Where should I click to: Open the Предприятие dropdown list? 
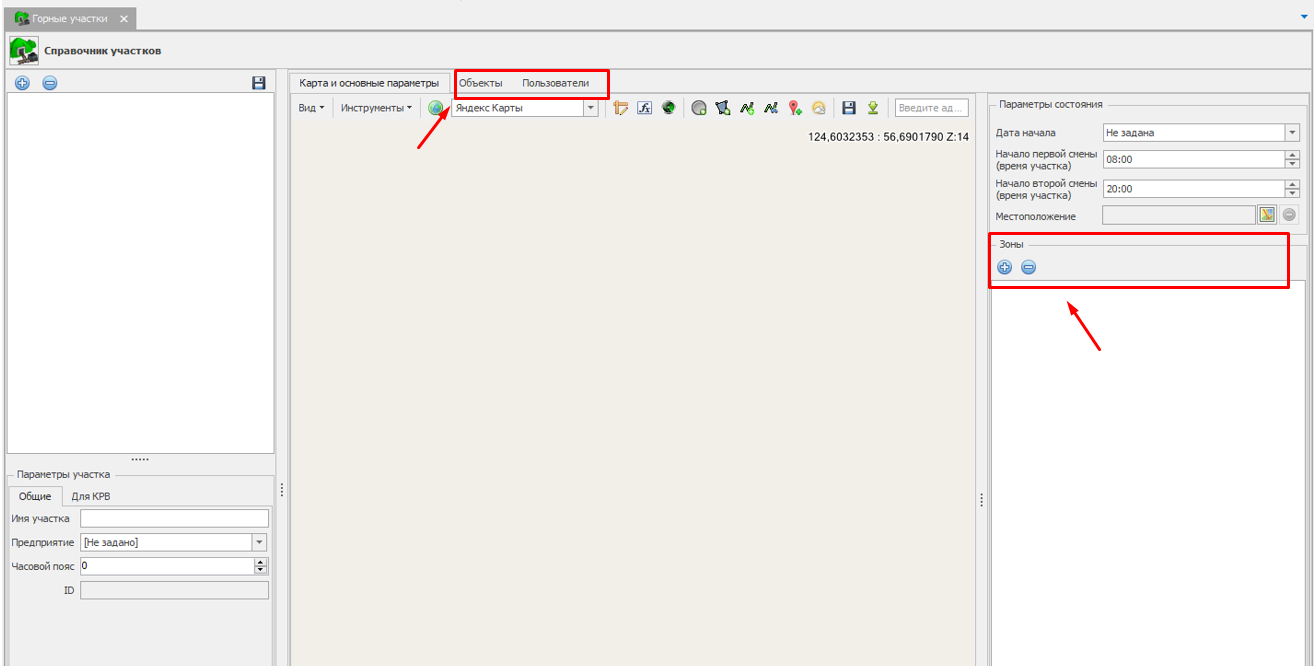[260, 542]
